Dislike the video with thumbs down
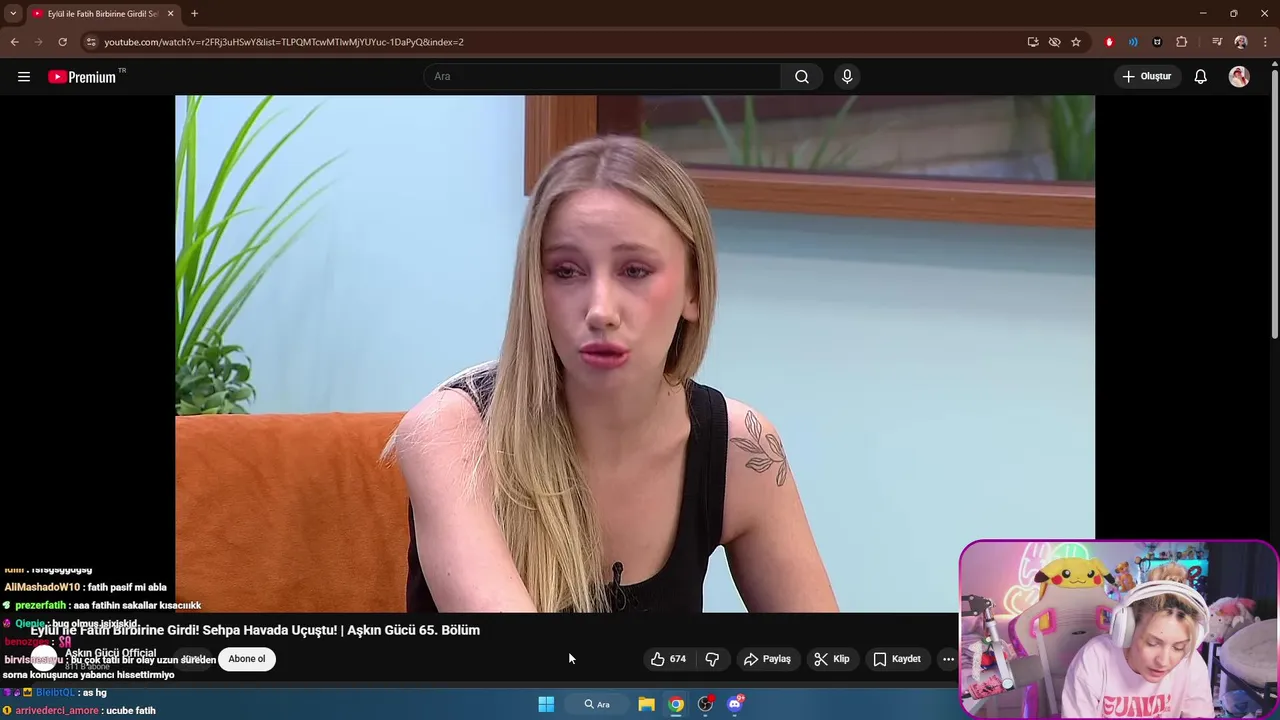This screenshot has width=1280, height=720. pyautogui.click(x=712, y=659)
